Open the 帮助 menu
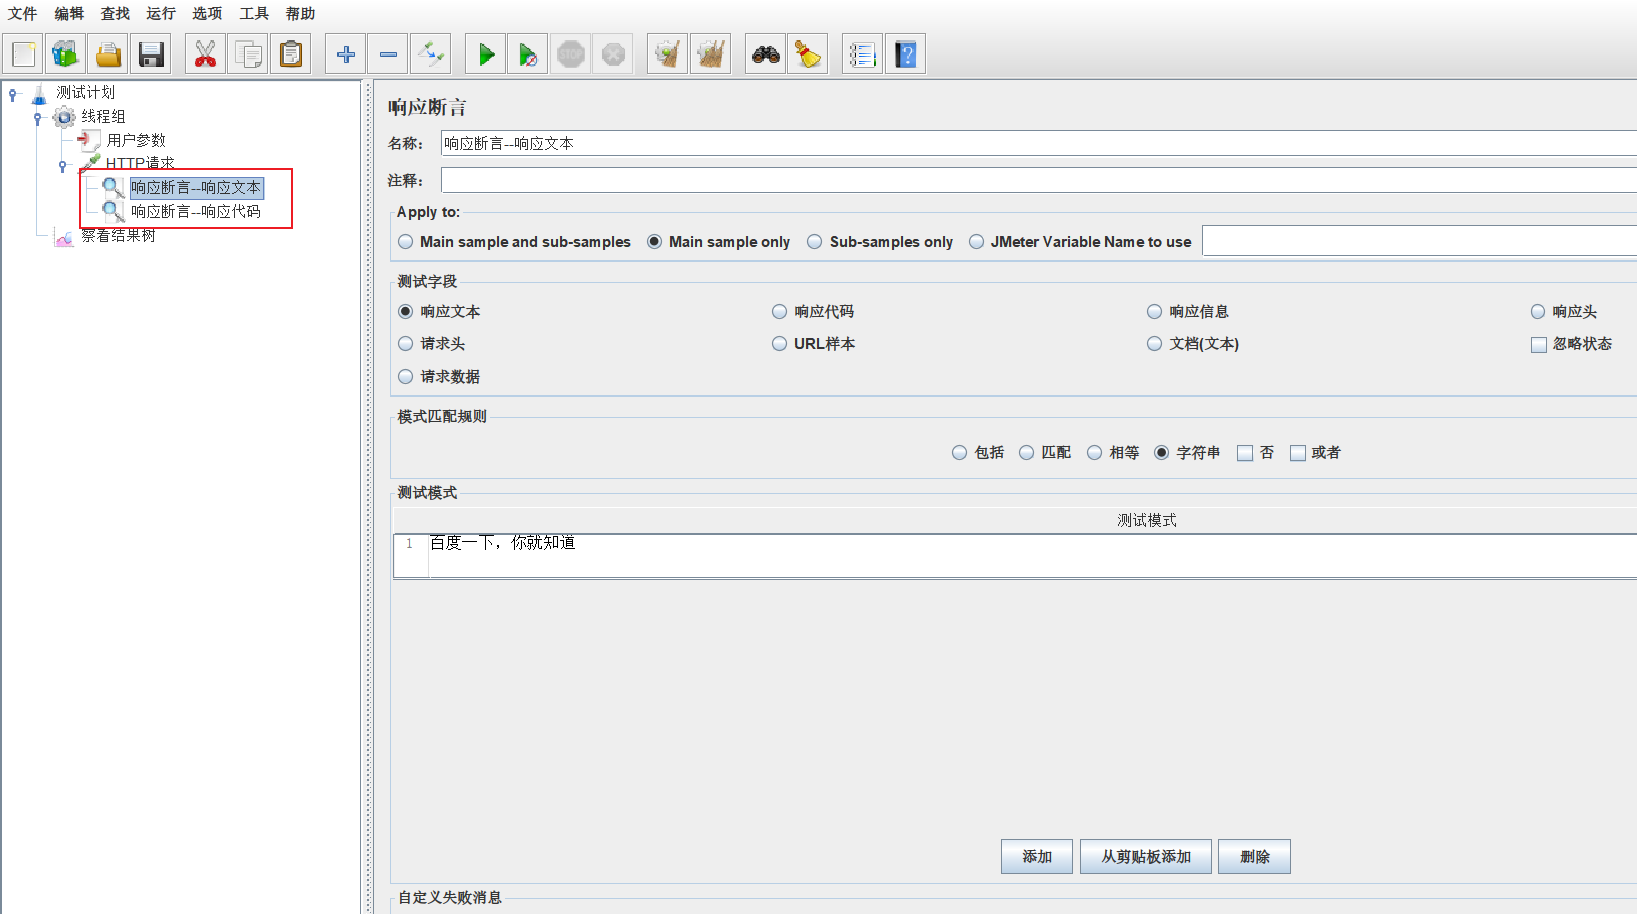The width and height of the screenshot is (1637, 914). coord(300,13)
